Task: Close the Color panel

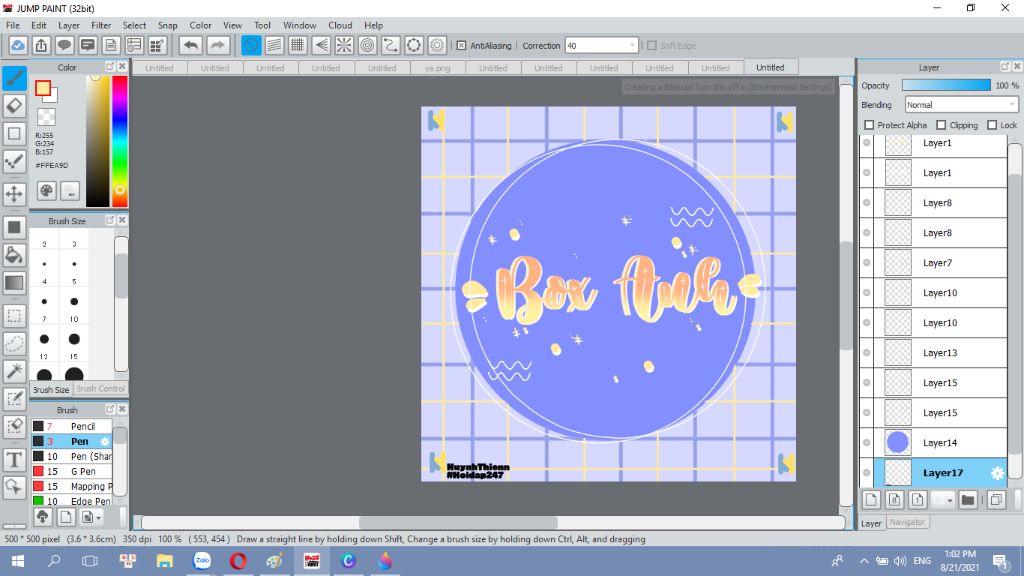Action: [x=122, y=67]
